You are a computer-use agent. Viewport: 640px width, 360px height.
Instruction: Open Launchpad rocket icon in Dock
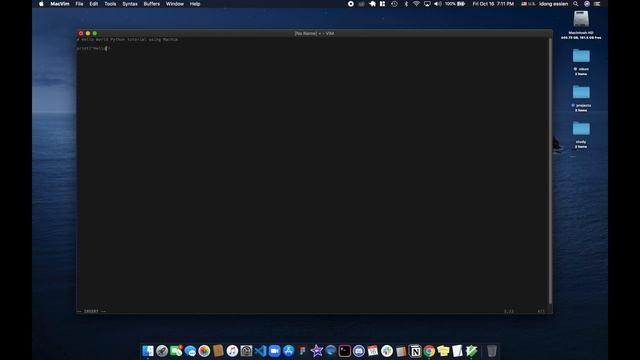pyautogui.click(x=162, y=351)
